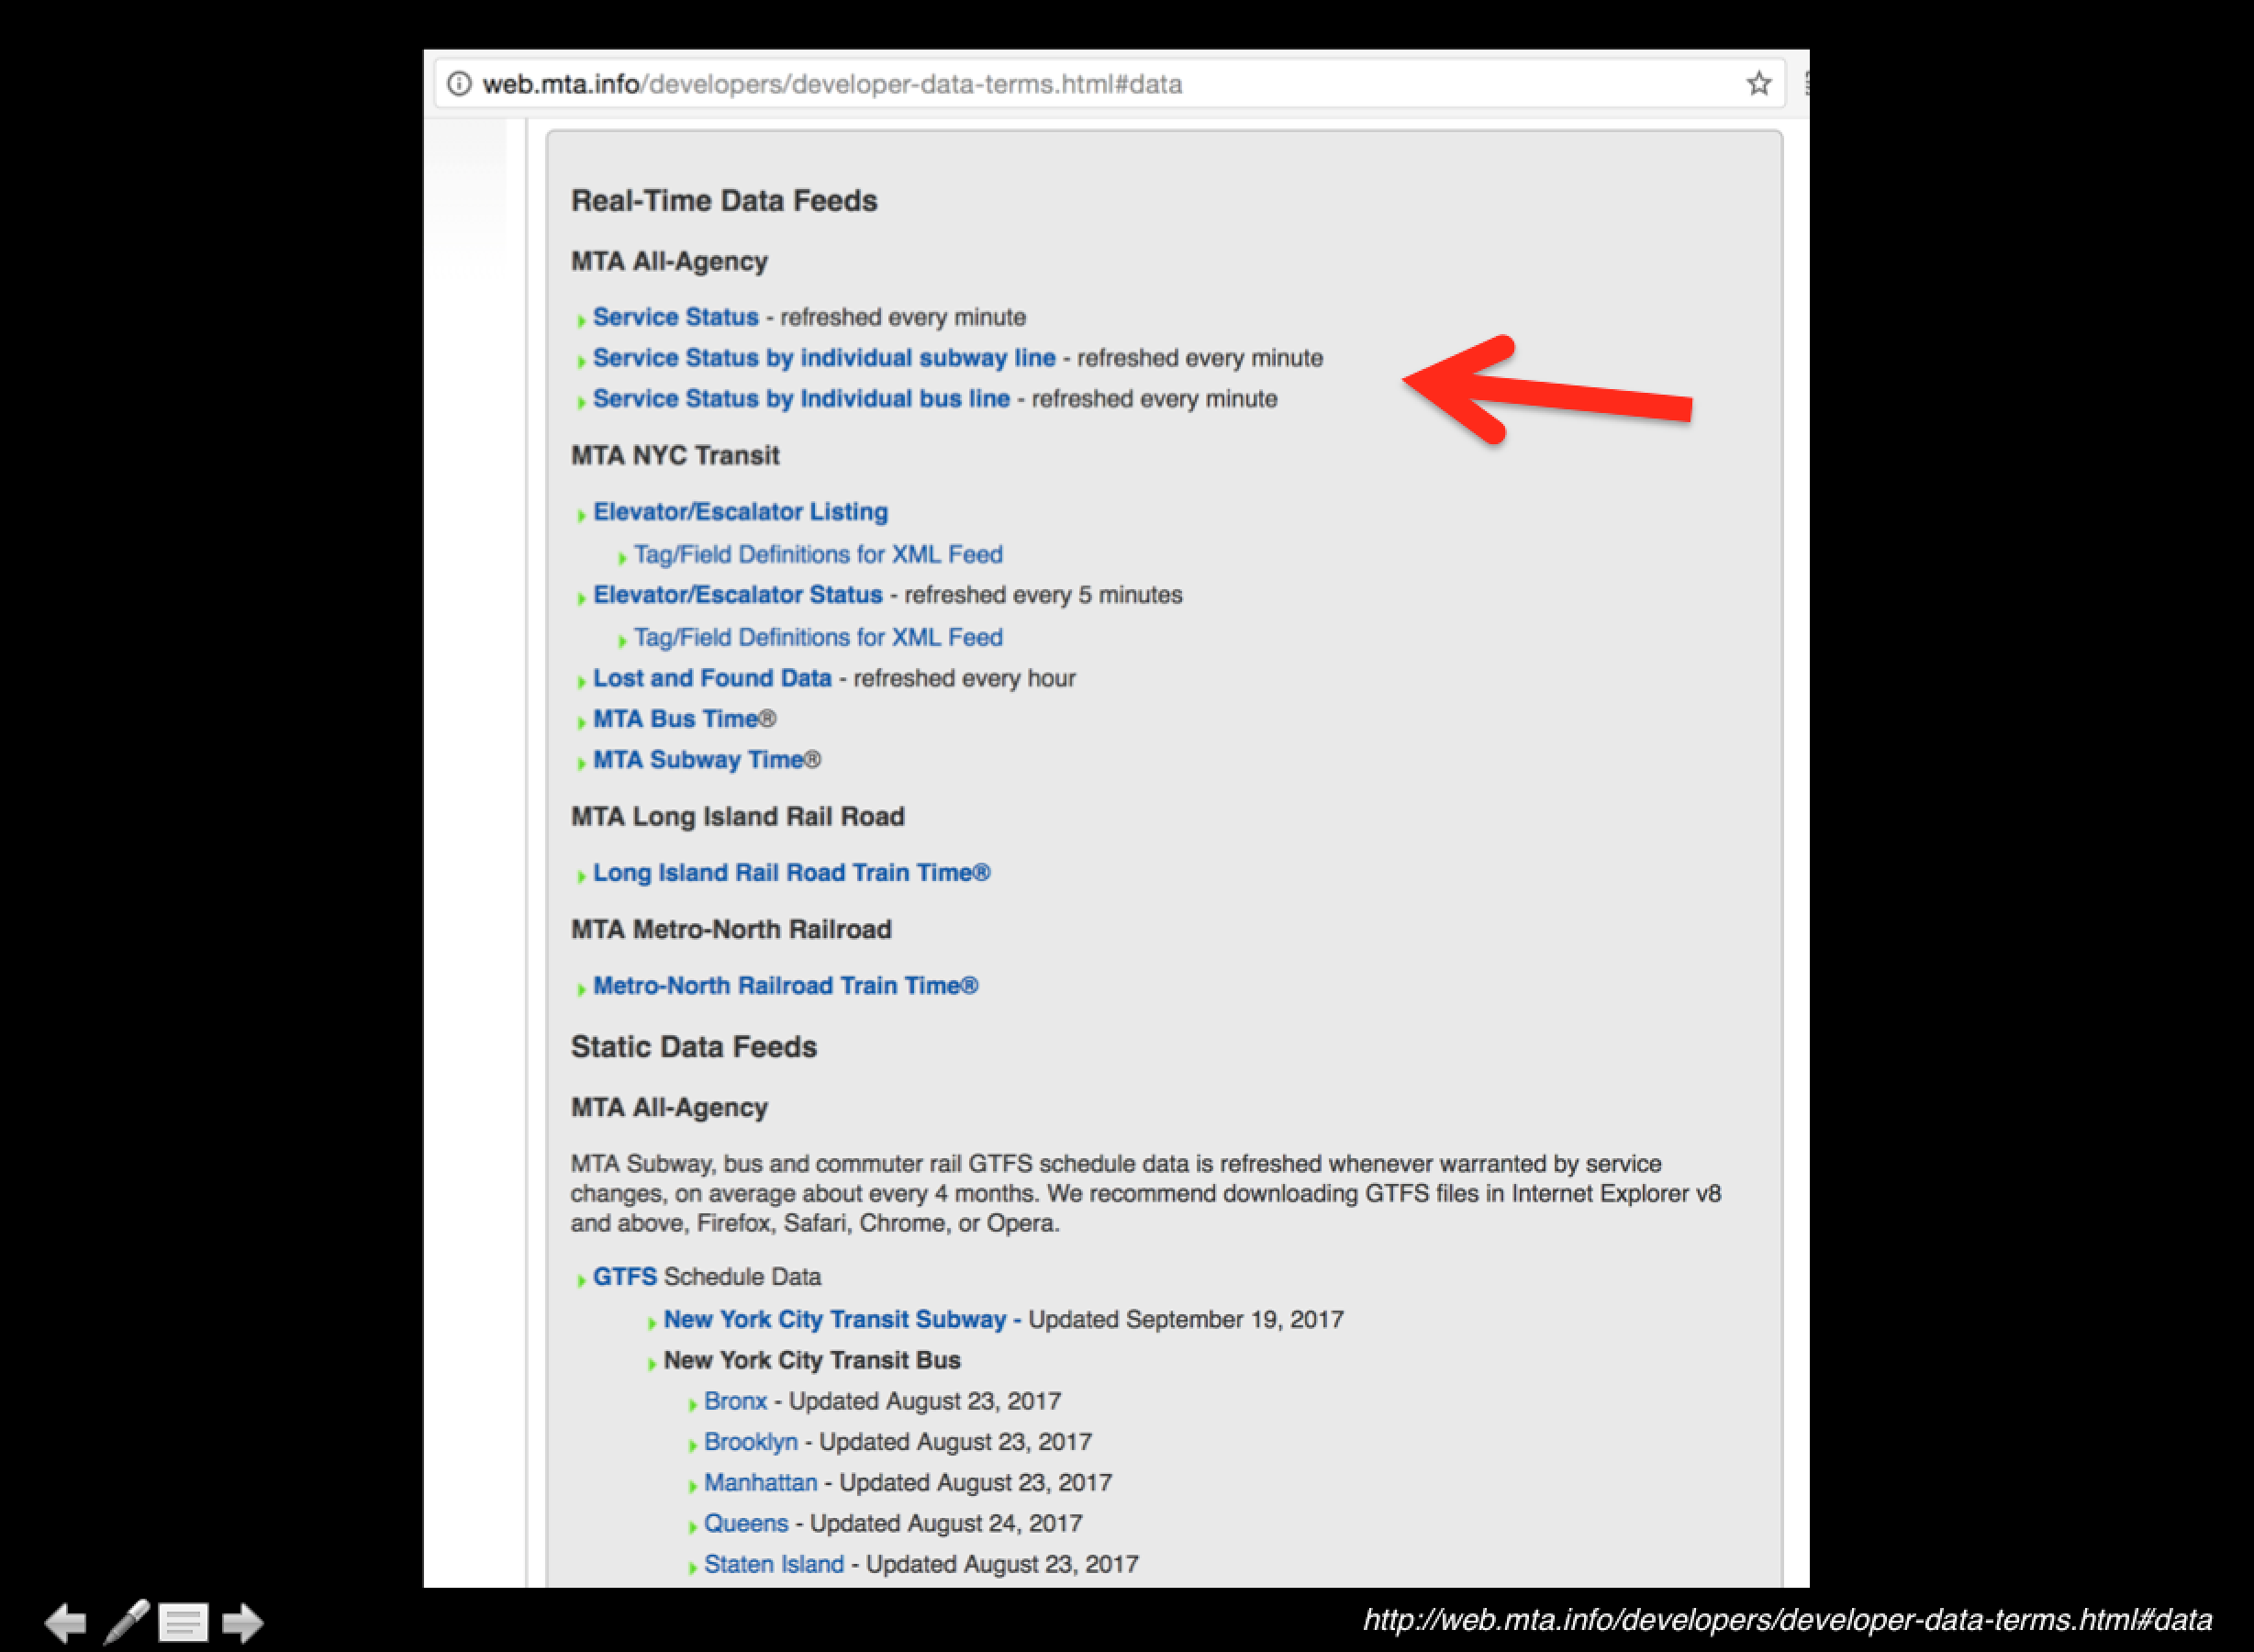
Task: Open Service Status by individual subway line
Action: pyautogui.click(x=823, y=358)
